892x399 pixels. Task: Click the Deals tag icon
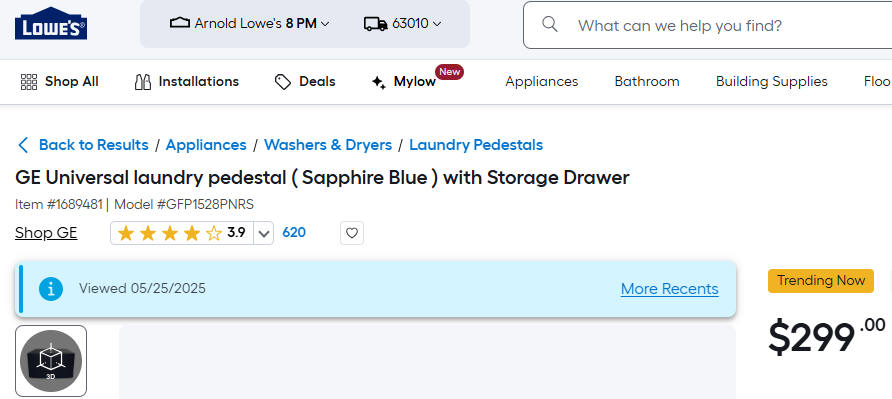tap(283, 82)
